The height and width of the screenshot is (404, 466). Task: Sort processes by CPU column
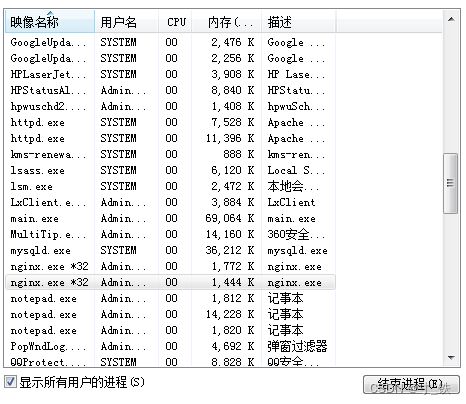click(175, 22)
